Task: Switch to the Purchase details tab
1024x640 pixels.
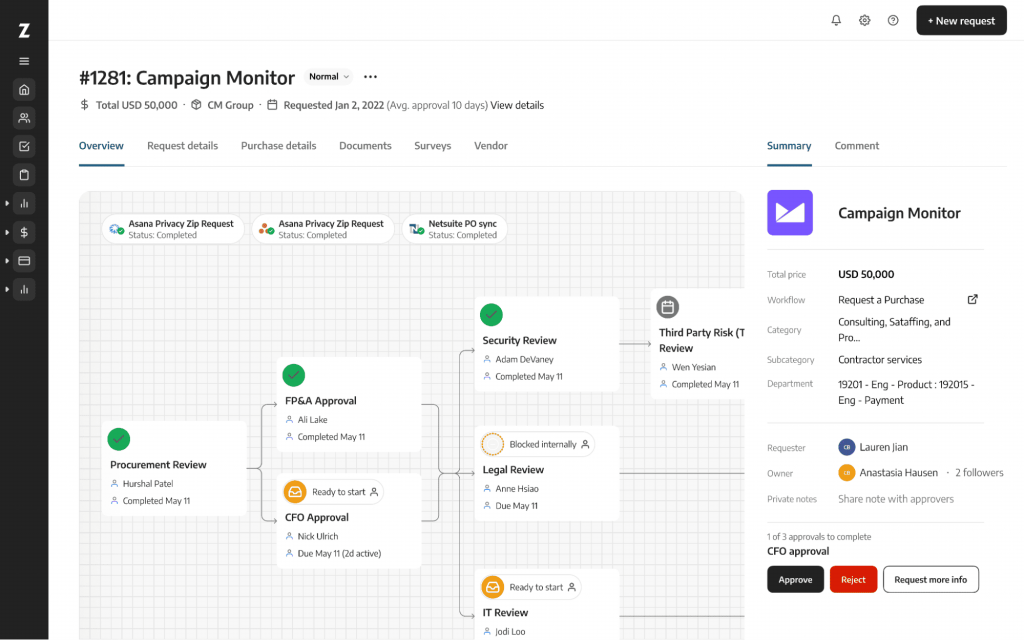Action: [x=278, y=146]
